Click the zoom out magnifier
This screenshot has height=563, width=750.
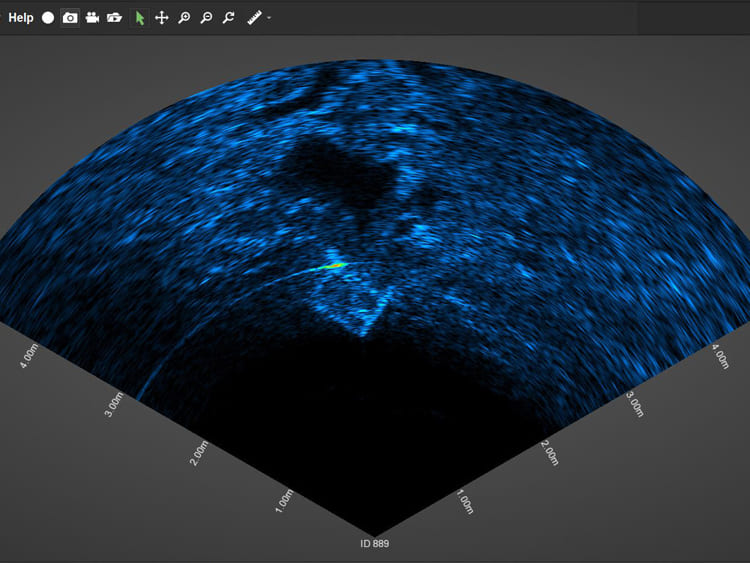pyautogui.click(x=206, y=18)
